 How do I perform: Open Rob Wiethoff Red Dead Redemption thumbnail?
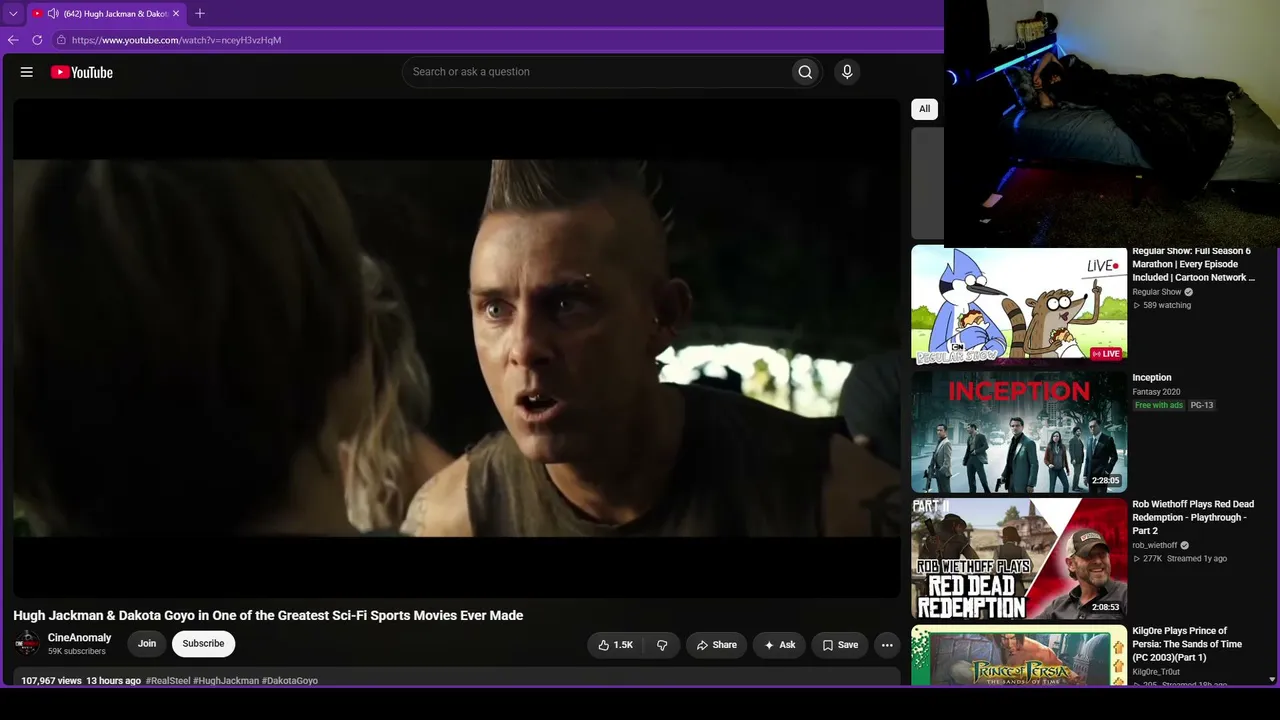(1019, 558)
